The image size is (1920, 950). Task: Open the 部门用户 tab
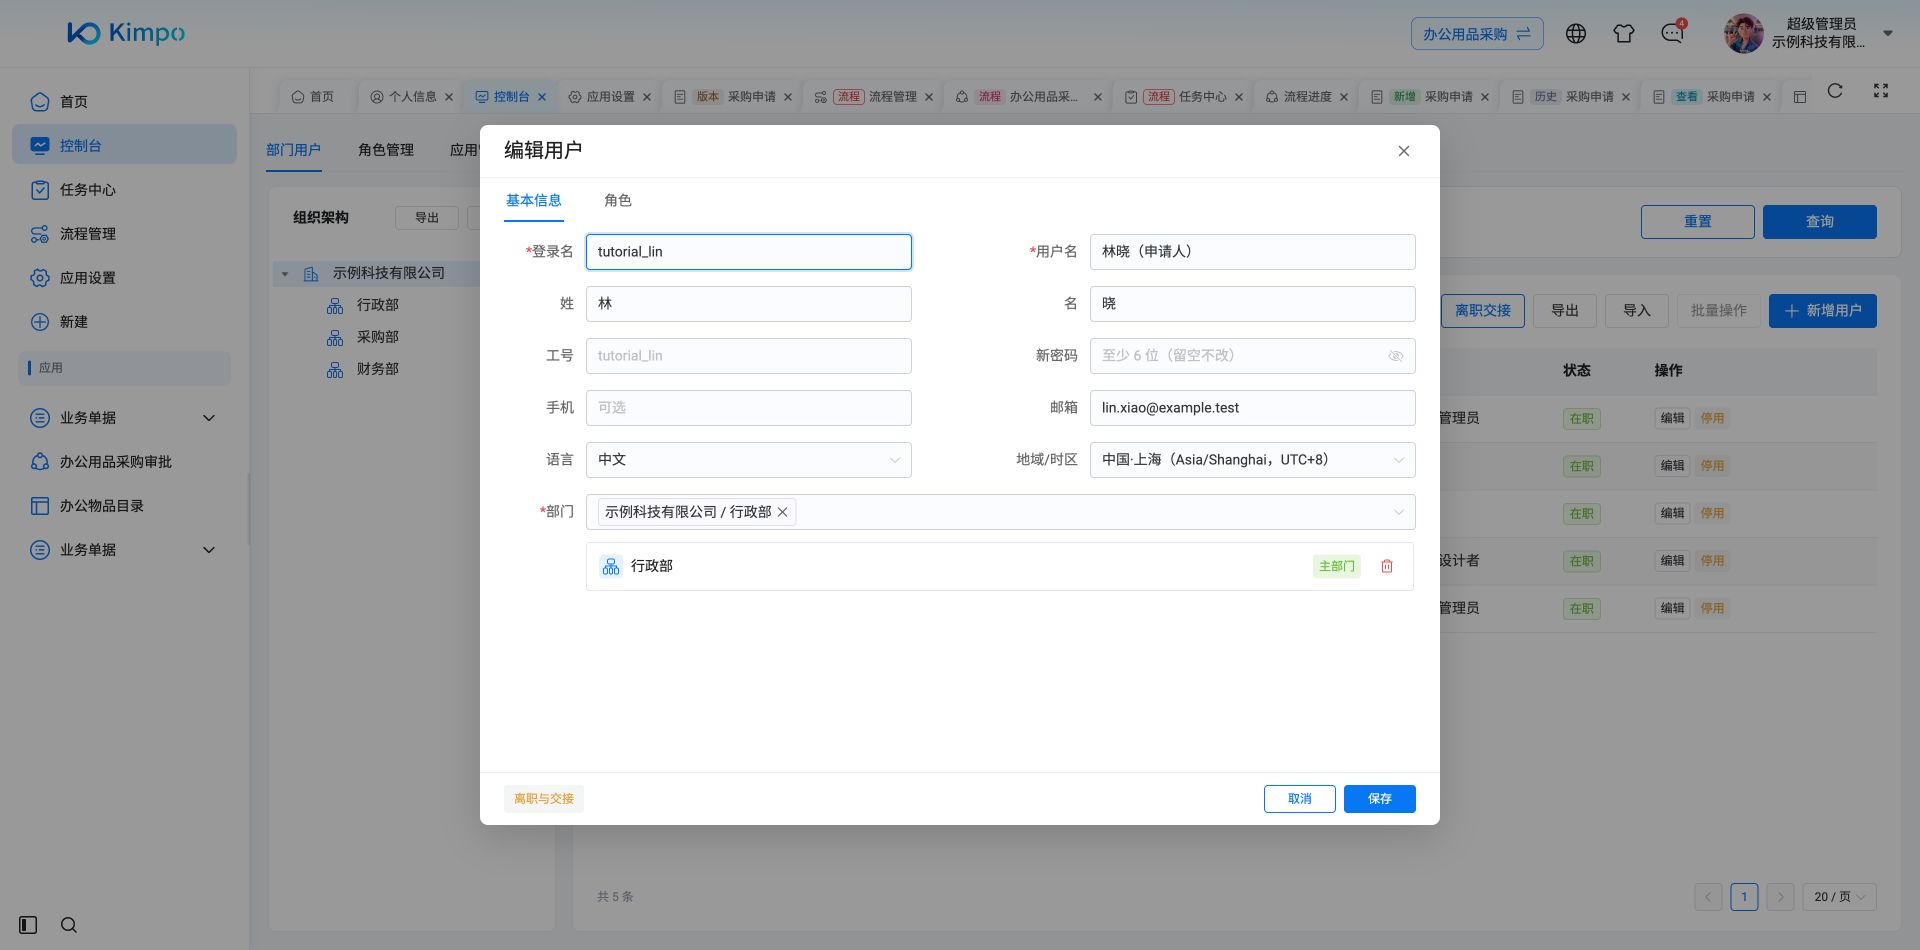pos(294,150)
